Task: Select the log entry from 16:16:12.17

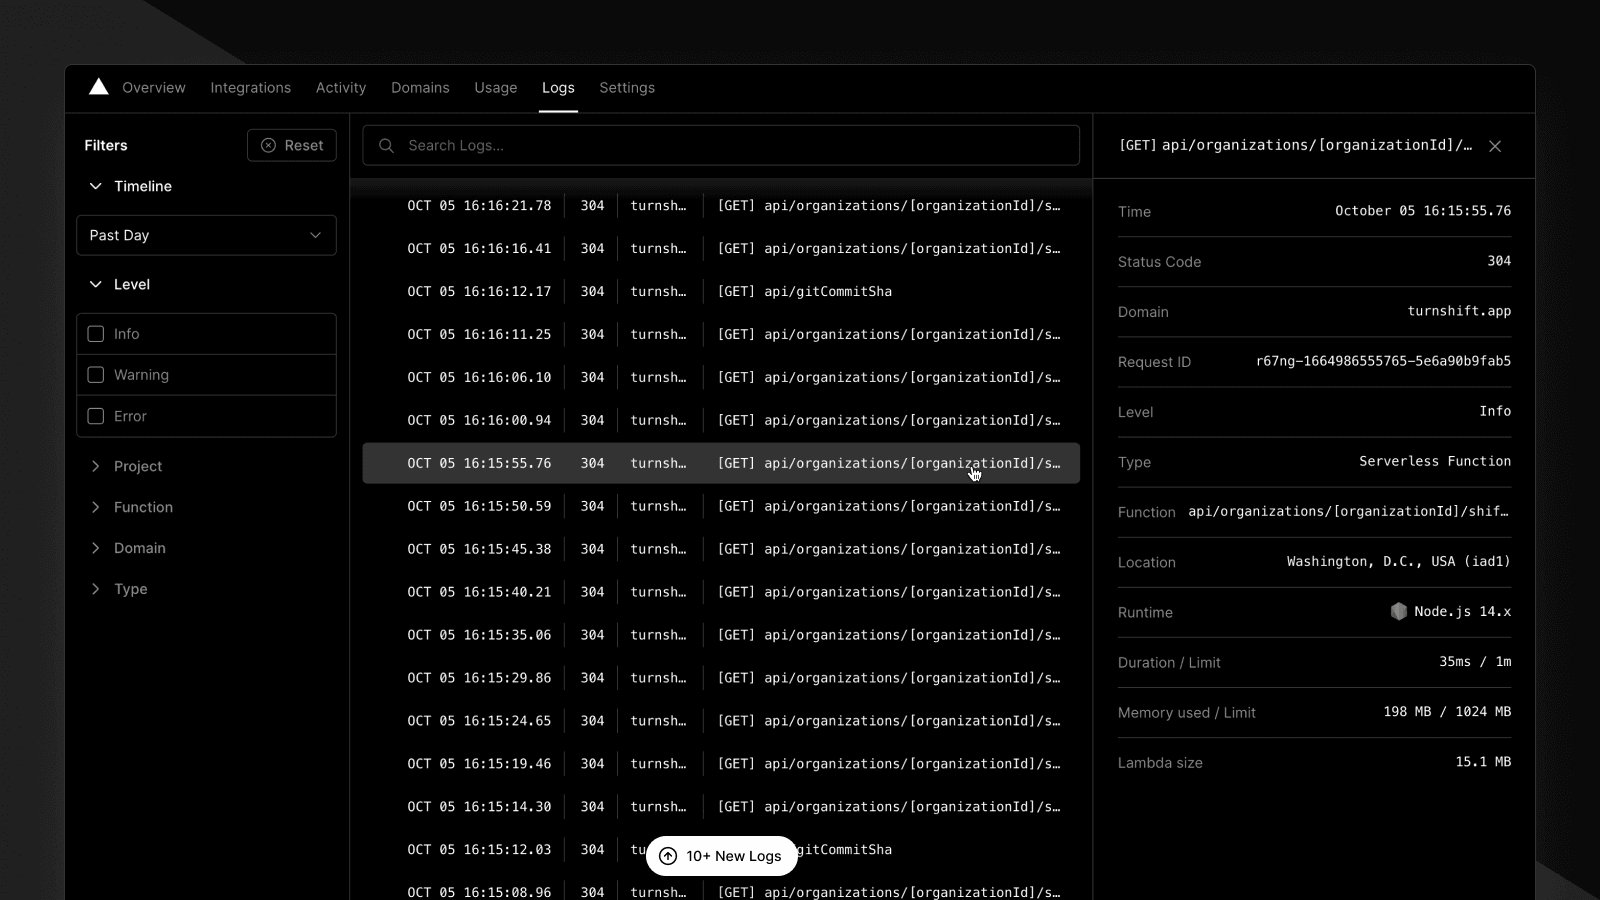Action: pos(720,291)
